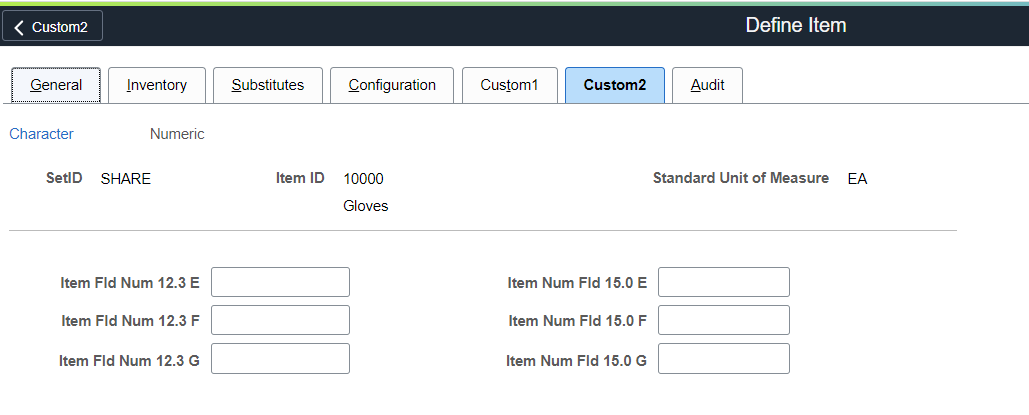
Task: Click the Character link
Action: pos(41,134)
